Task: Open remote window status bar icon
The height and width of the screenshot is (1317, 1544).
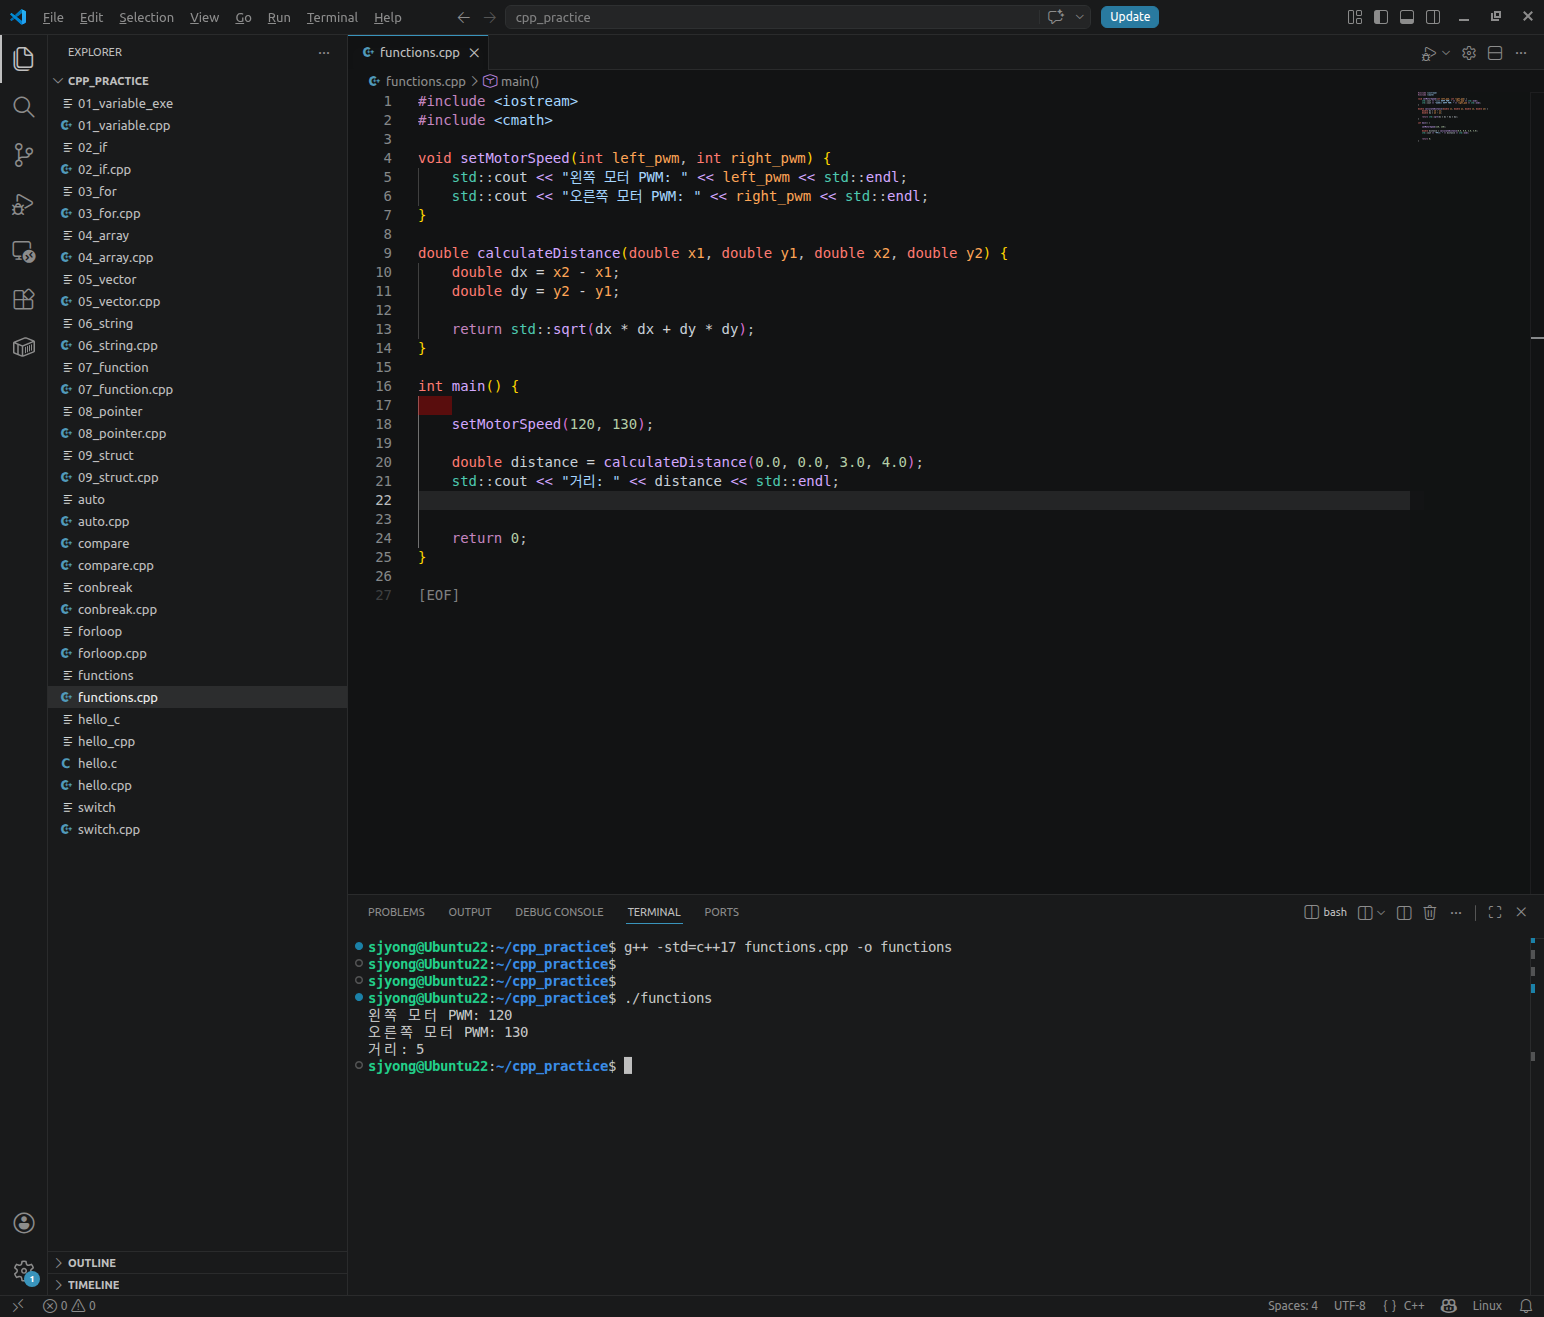Action: click(18, 1306)
